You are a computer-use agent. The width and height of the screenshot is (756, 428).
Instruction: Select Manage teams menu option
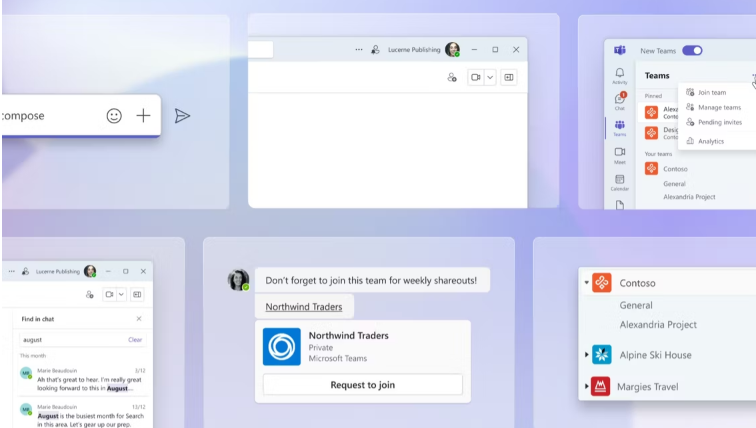coord(716,107)
